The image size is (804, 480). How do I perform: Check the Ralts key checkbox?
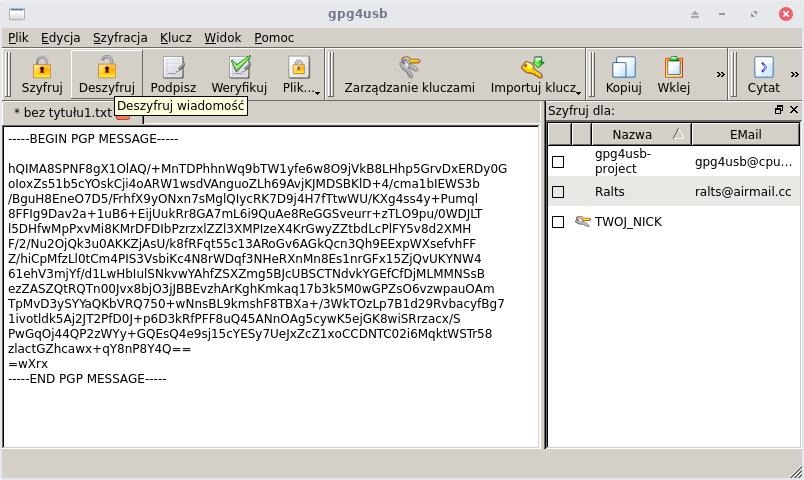click(558, 192)
